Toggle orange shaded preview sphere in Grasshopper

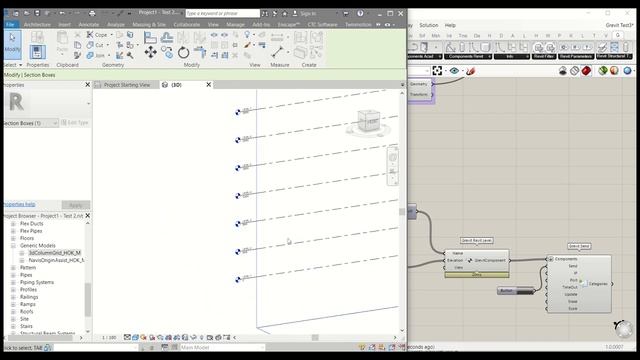coord(614,71)
